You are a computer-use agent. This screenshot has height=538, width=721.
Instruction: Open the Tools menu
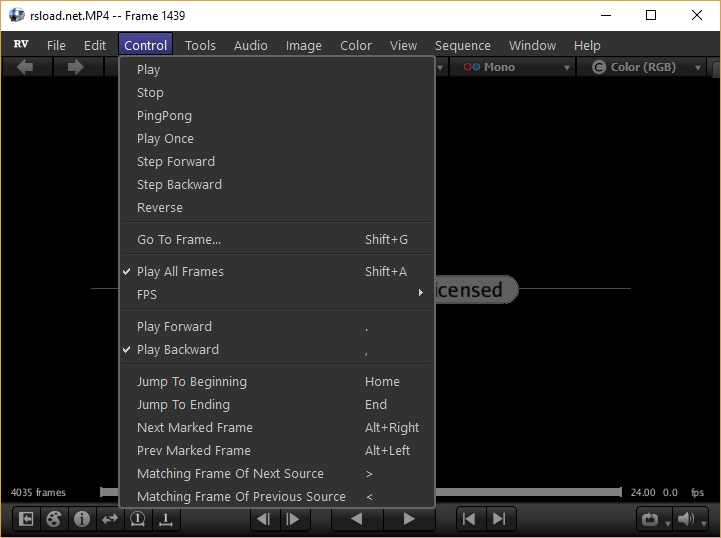[200, 45]
